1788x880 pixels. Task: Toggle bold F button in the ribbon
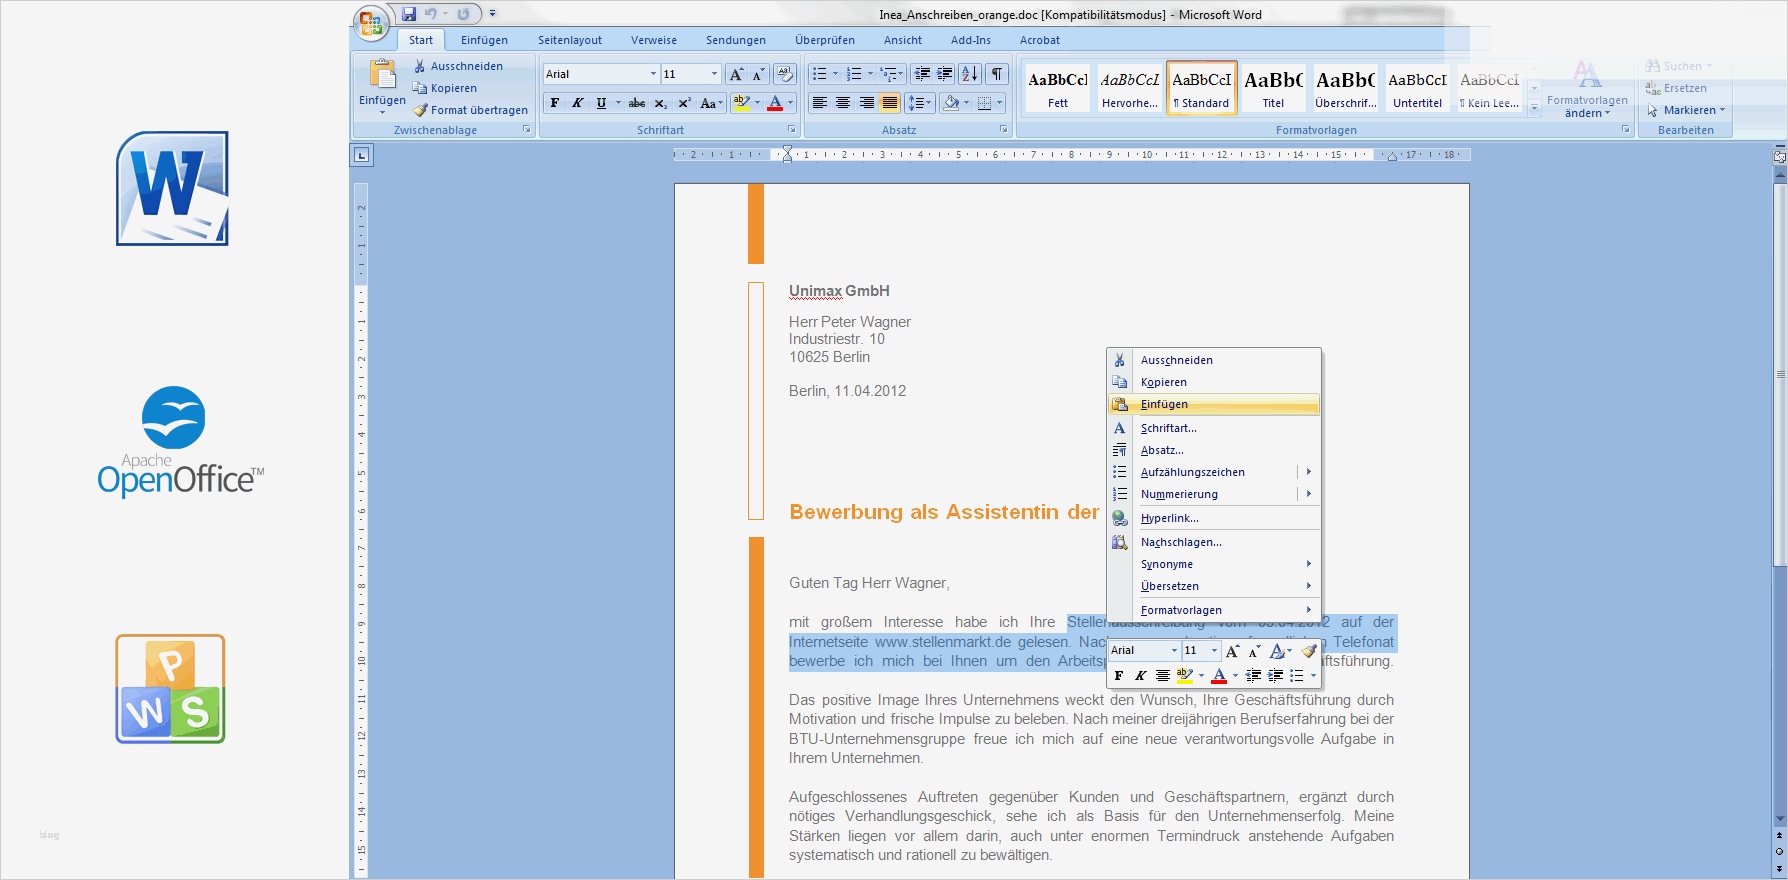click(555, 103)
